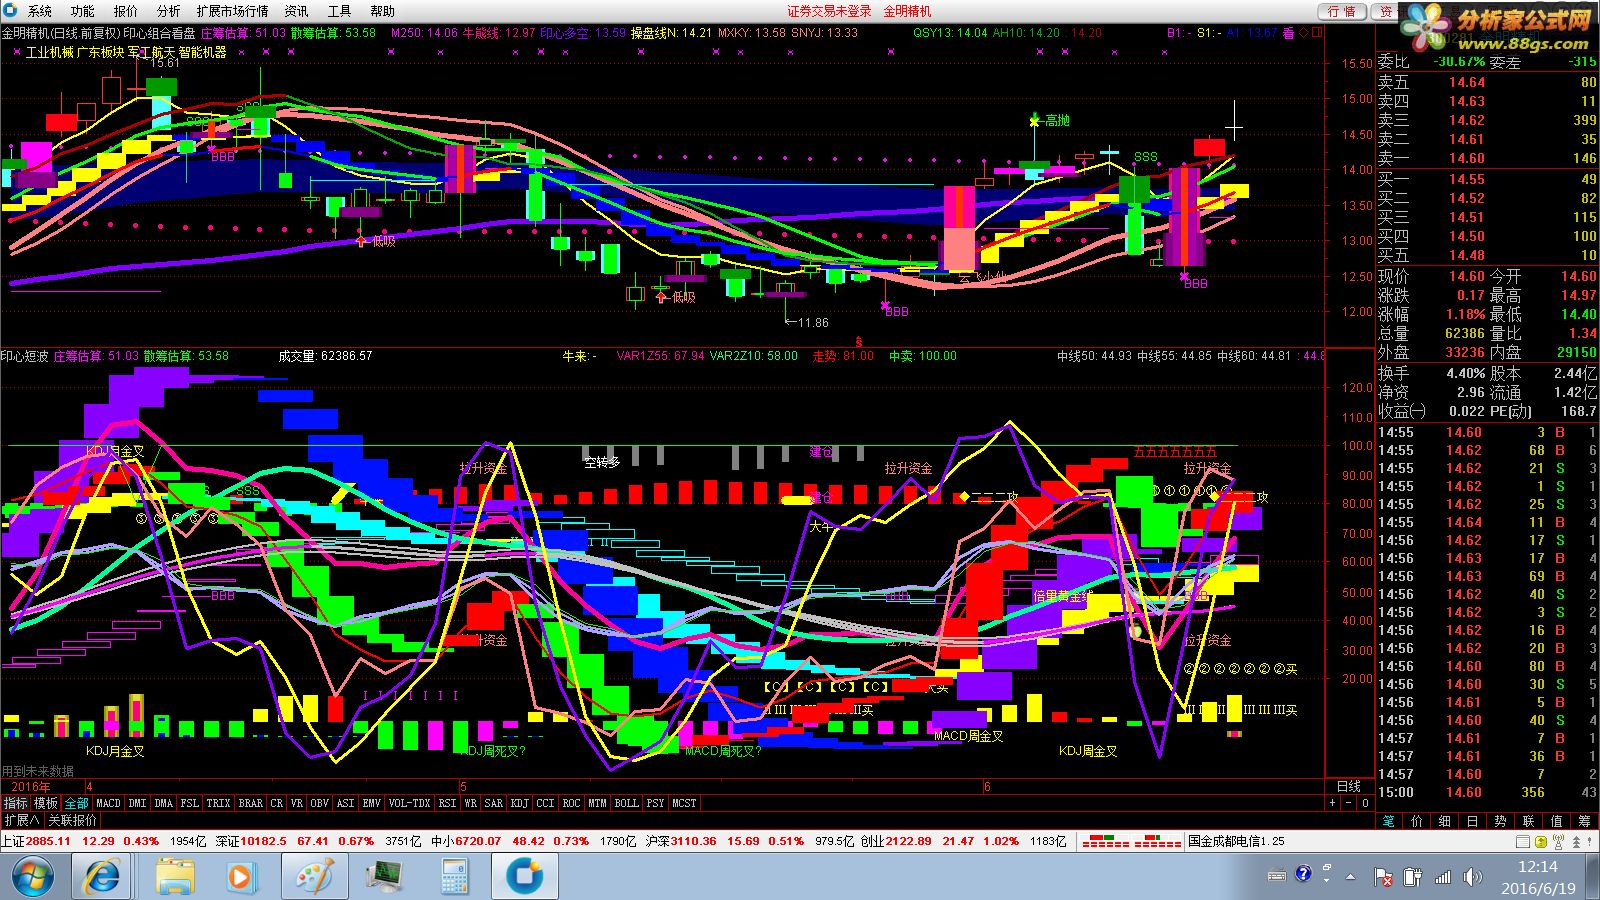Click the minus zoom button under 日线
The width and height of the screenshot is (1600, 900).
coord(1348,803)
